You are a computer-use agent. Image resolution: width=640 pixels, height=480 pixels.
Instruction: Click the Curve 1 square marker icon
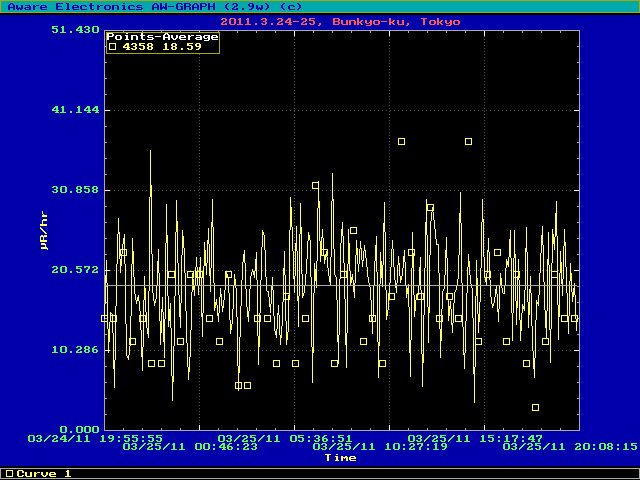coord(9,473)
